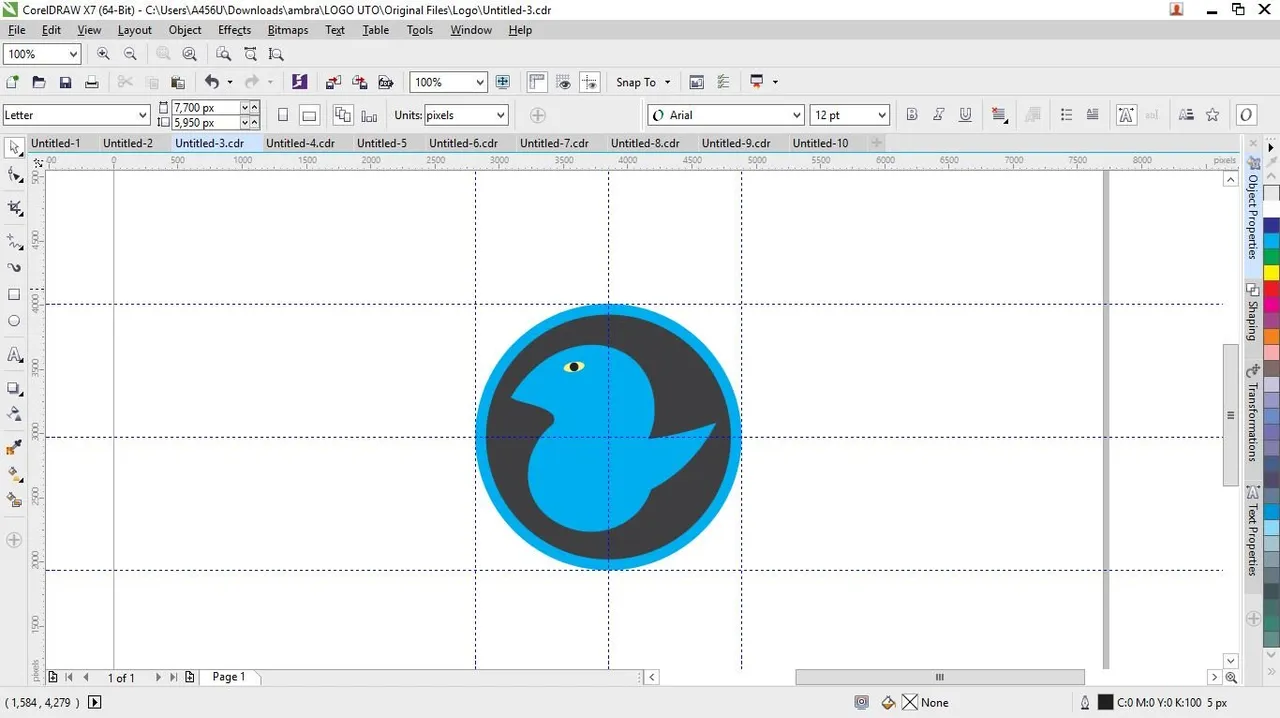Toggle Bold text formatting

pyautogui.click(x=912, y=115)
